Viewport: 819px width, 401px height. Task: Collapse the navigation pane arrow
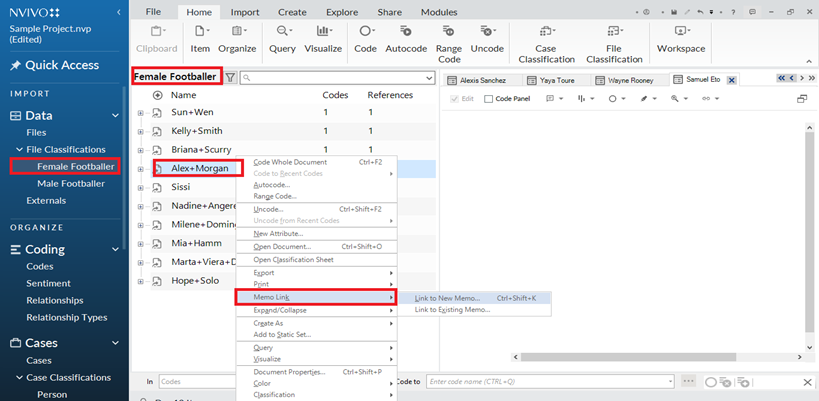pyautogui.click(x=119, y=11)
